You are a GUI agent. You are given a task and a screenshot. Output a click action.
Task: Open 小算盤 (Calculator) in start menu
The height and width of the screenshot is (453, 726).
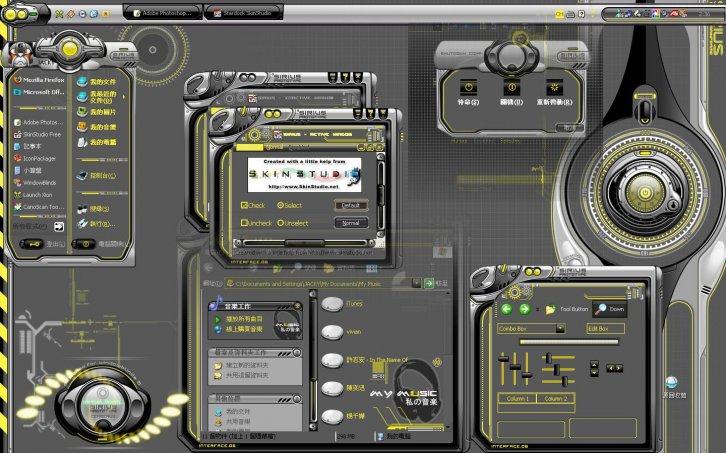click(28, 170)
